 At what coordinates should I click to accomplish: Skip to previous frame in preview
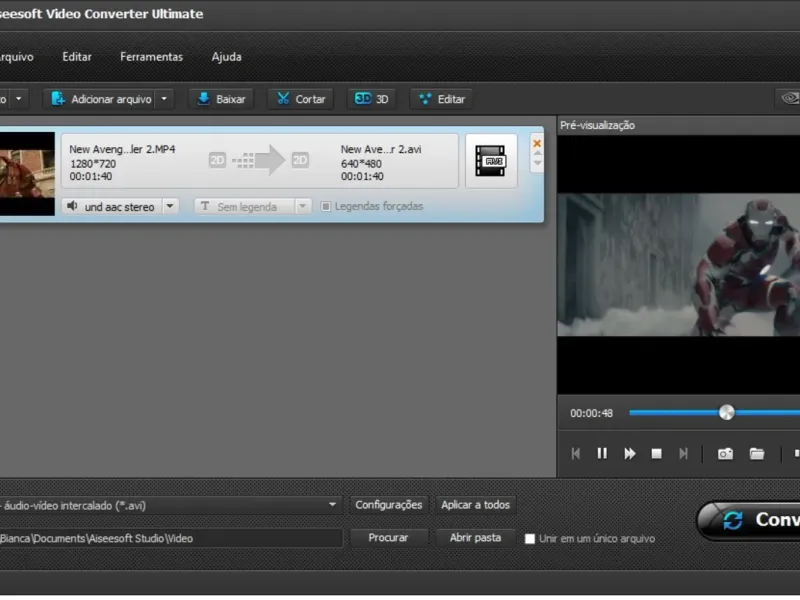(576, 453)
